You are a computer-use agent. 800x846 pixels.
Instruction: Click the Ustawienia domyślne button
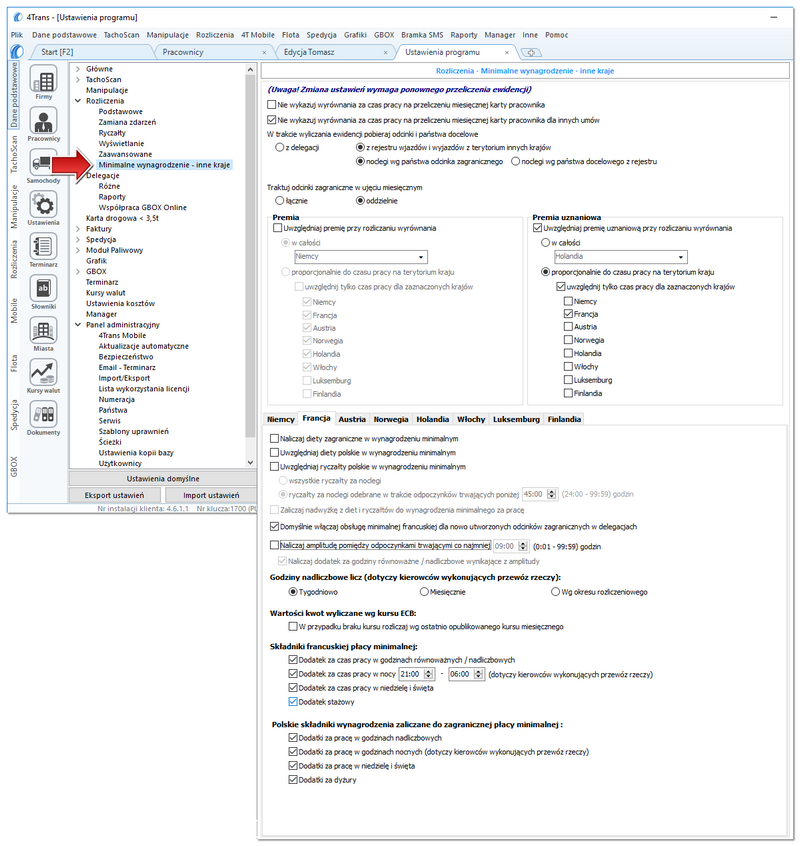pyautogui.click(x=163, y=479)
